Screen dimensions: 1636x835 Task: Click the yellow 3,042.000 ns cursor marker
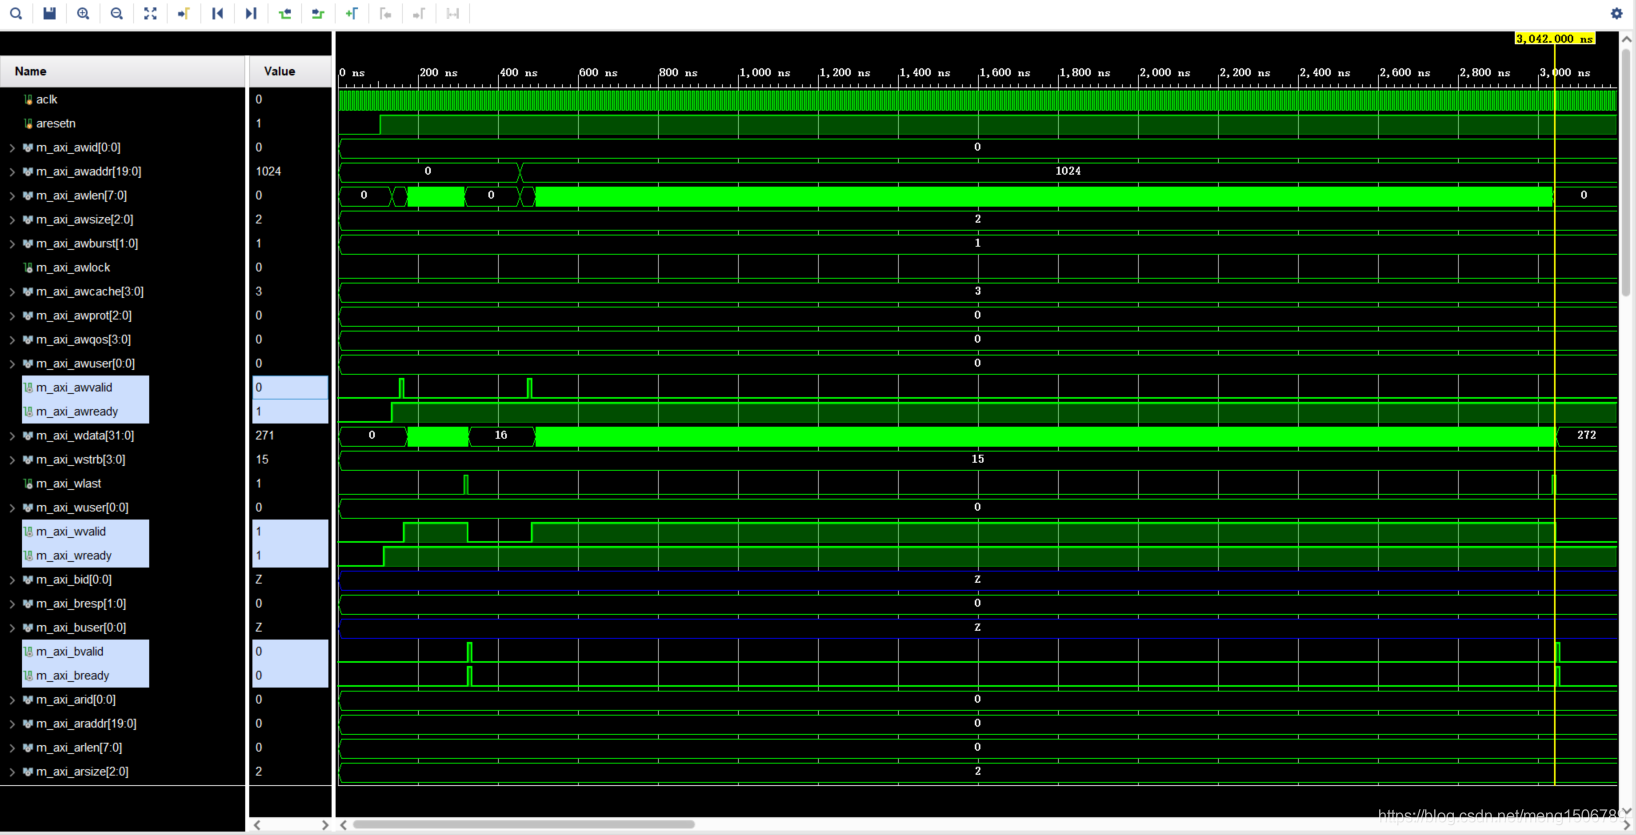(1554, 39)
